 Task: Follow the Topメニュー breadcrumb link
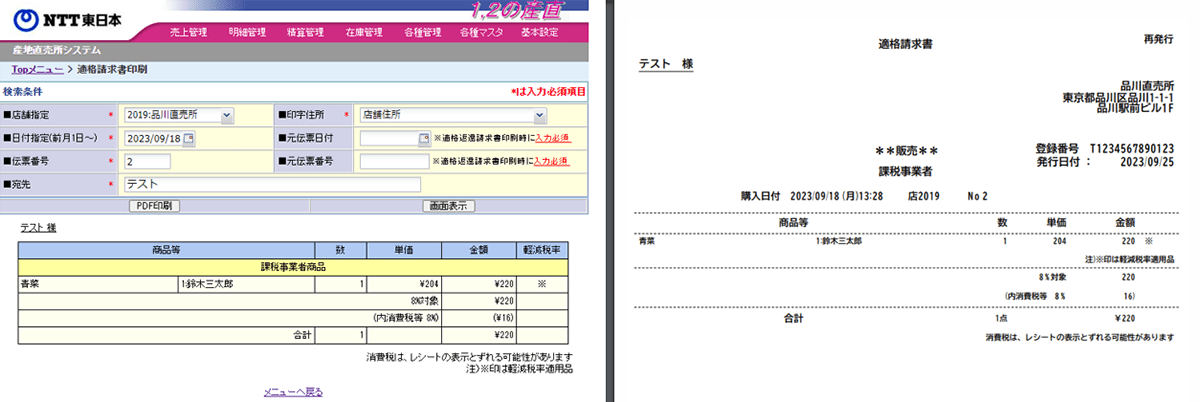click(37, 69)
